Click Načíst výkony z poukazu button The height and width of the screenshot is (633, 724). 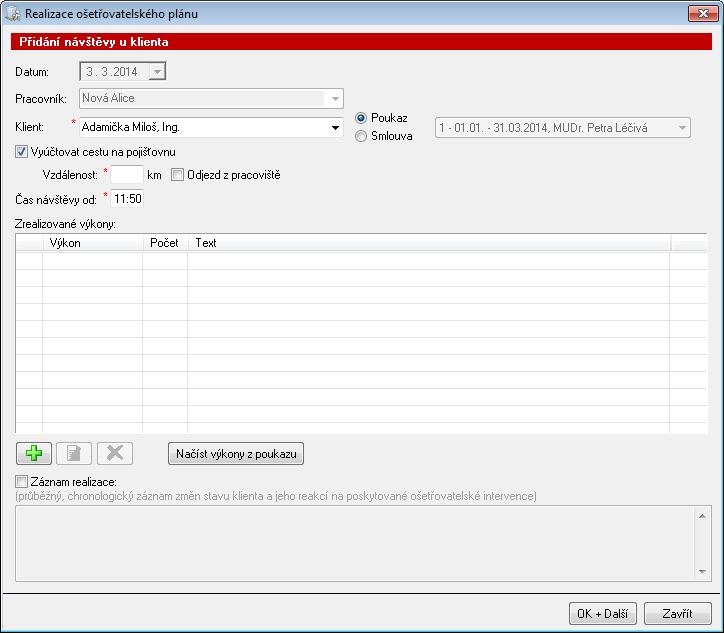(x=236, y=453)
